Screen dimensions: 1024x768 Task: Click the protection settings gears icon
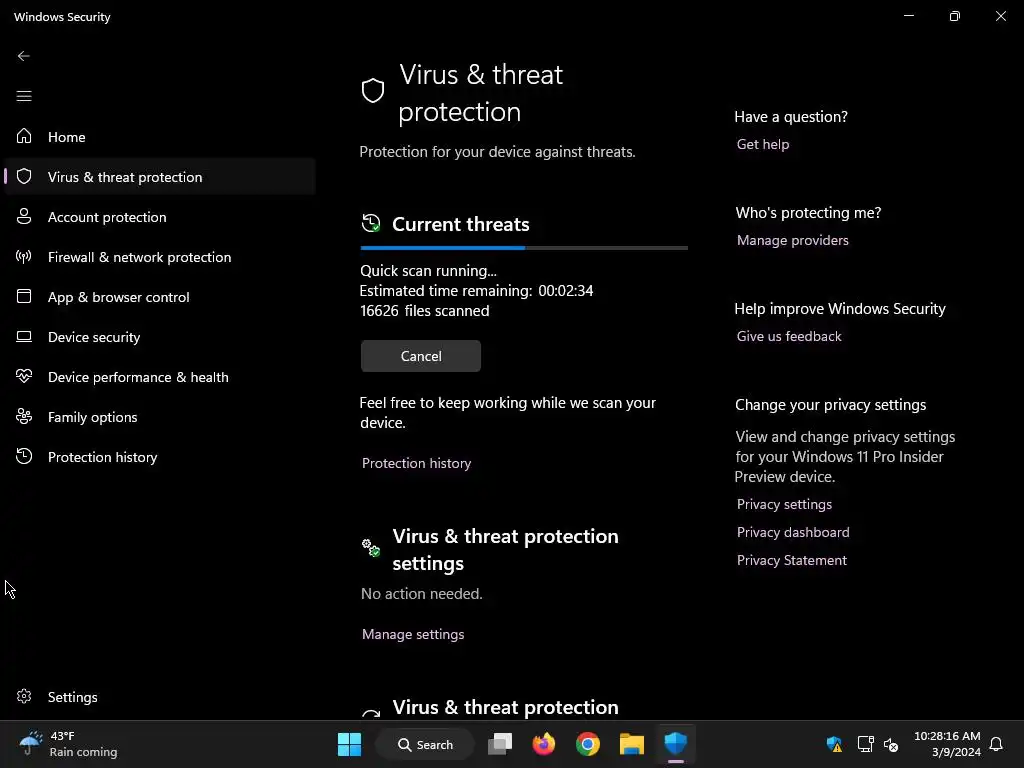coord(371,548)
